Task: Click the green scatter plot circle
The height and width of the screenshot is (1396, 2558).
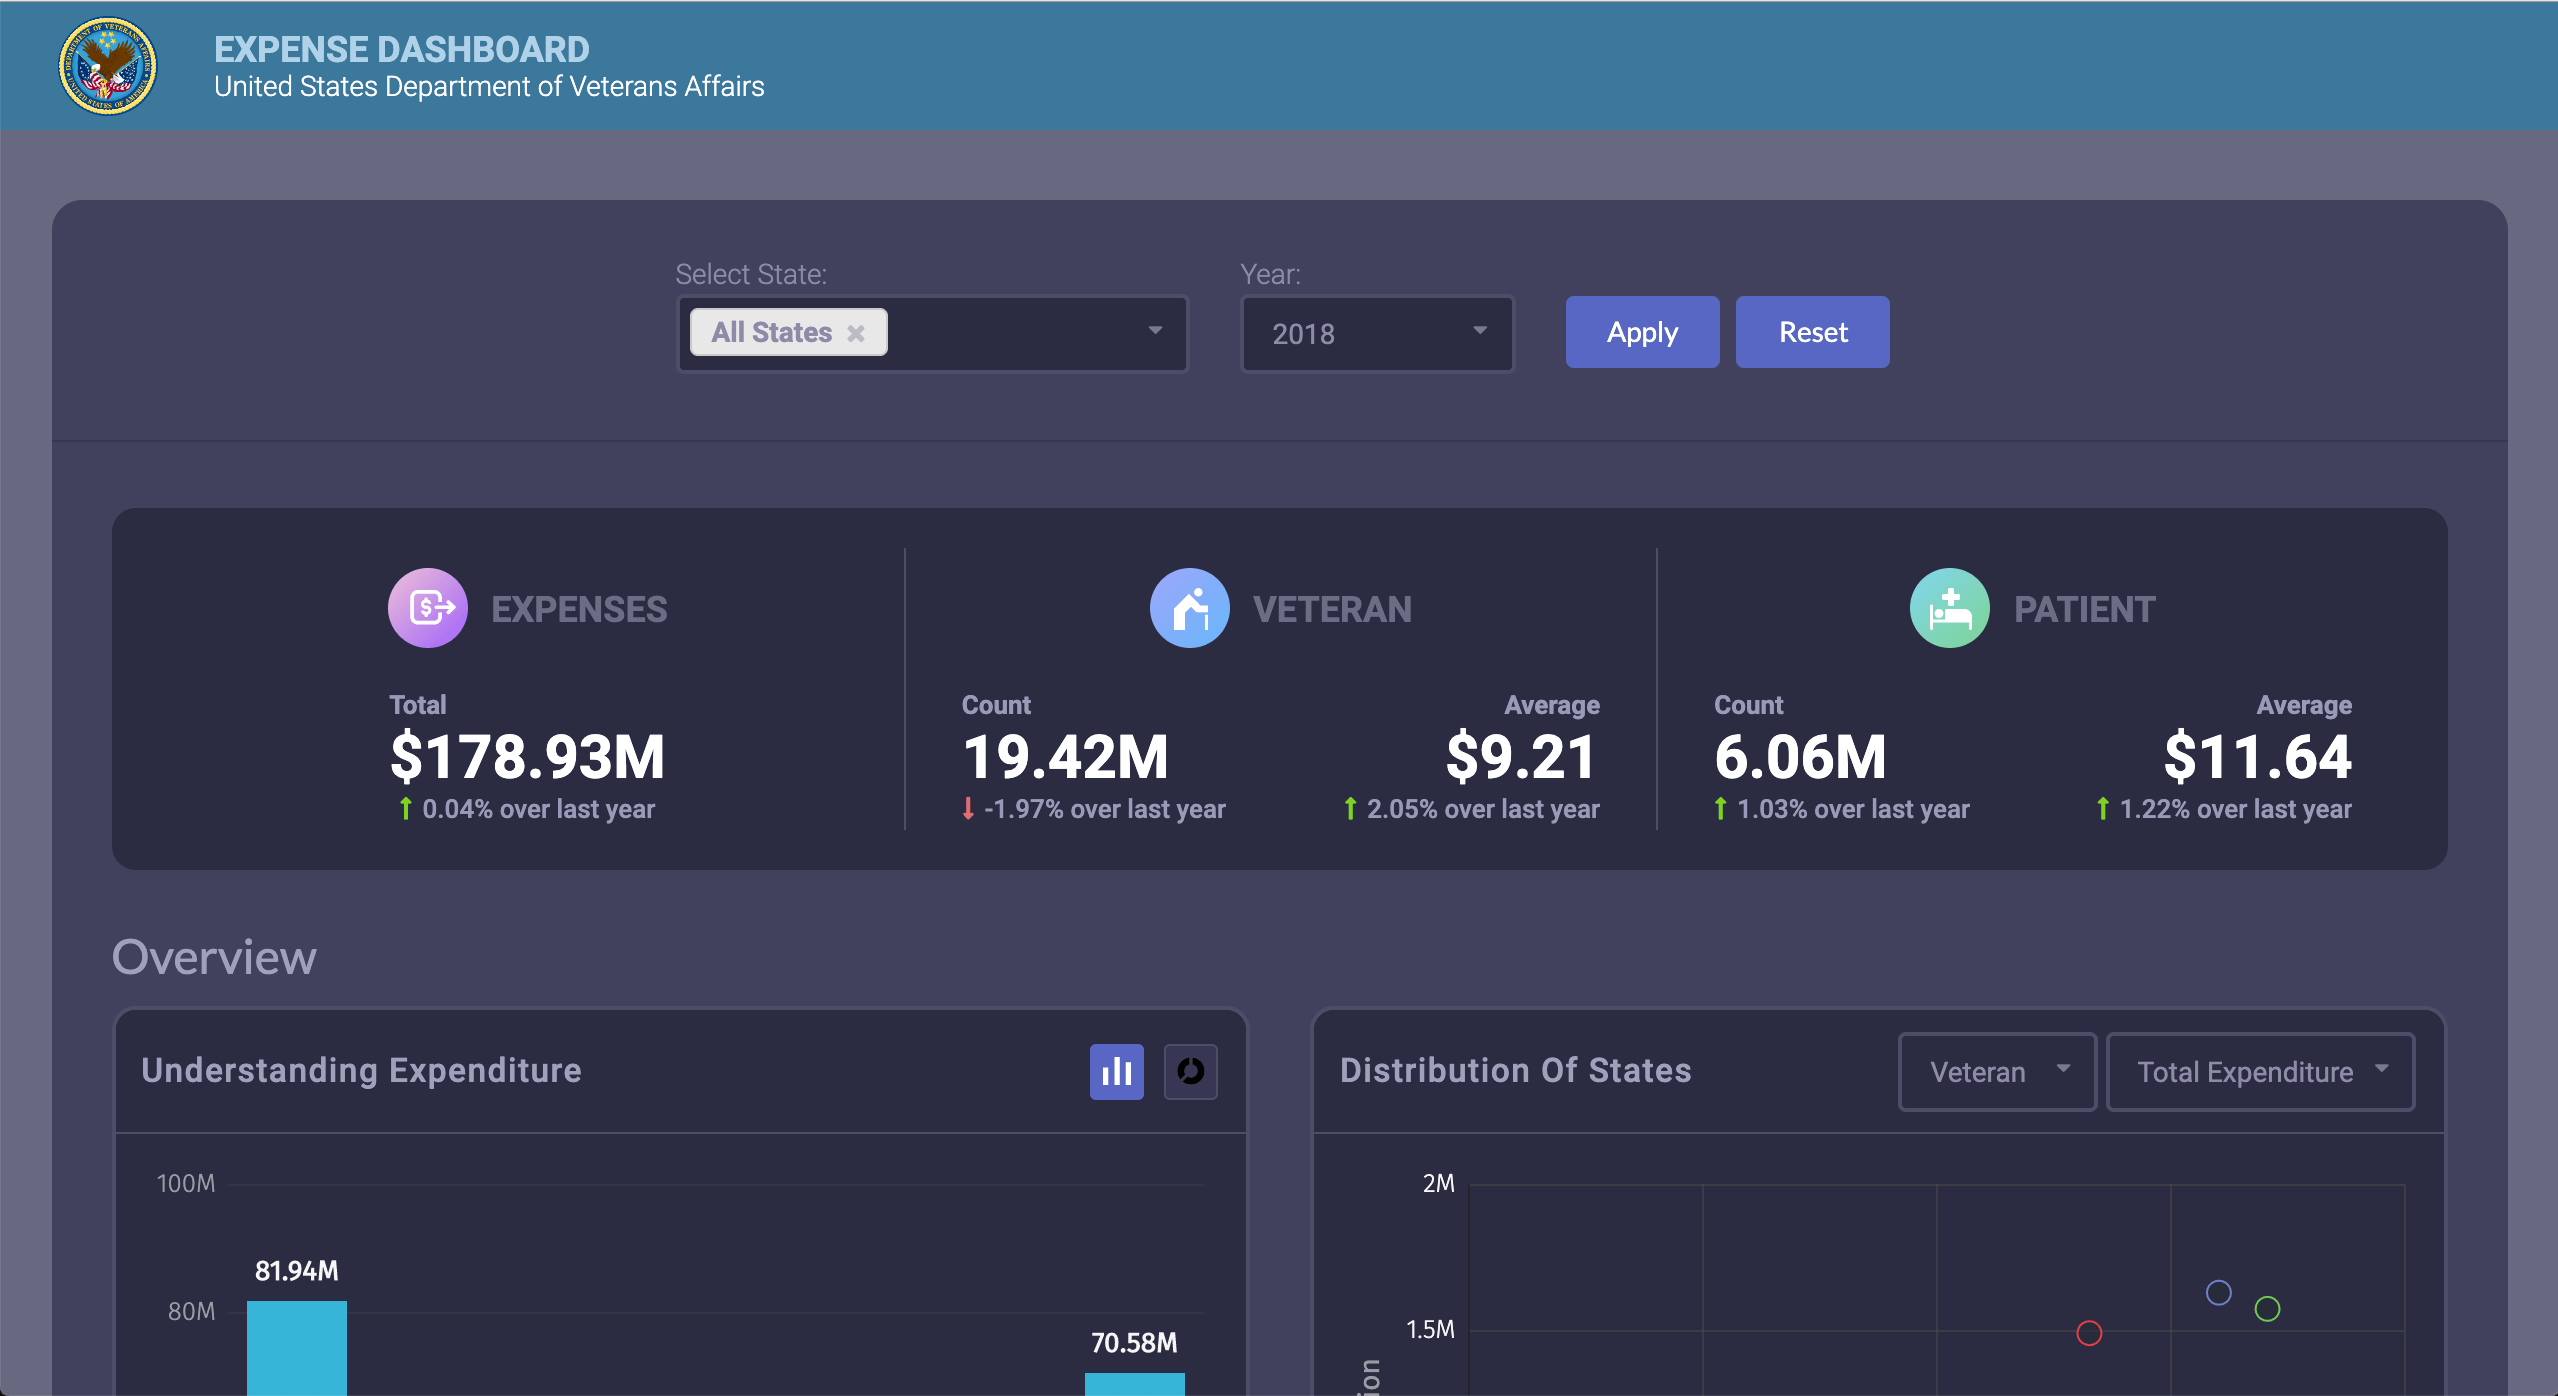Action: tap(2267, 1309)
